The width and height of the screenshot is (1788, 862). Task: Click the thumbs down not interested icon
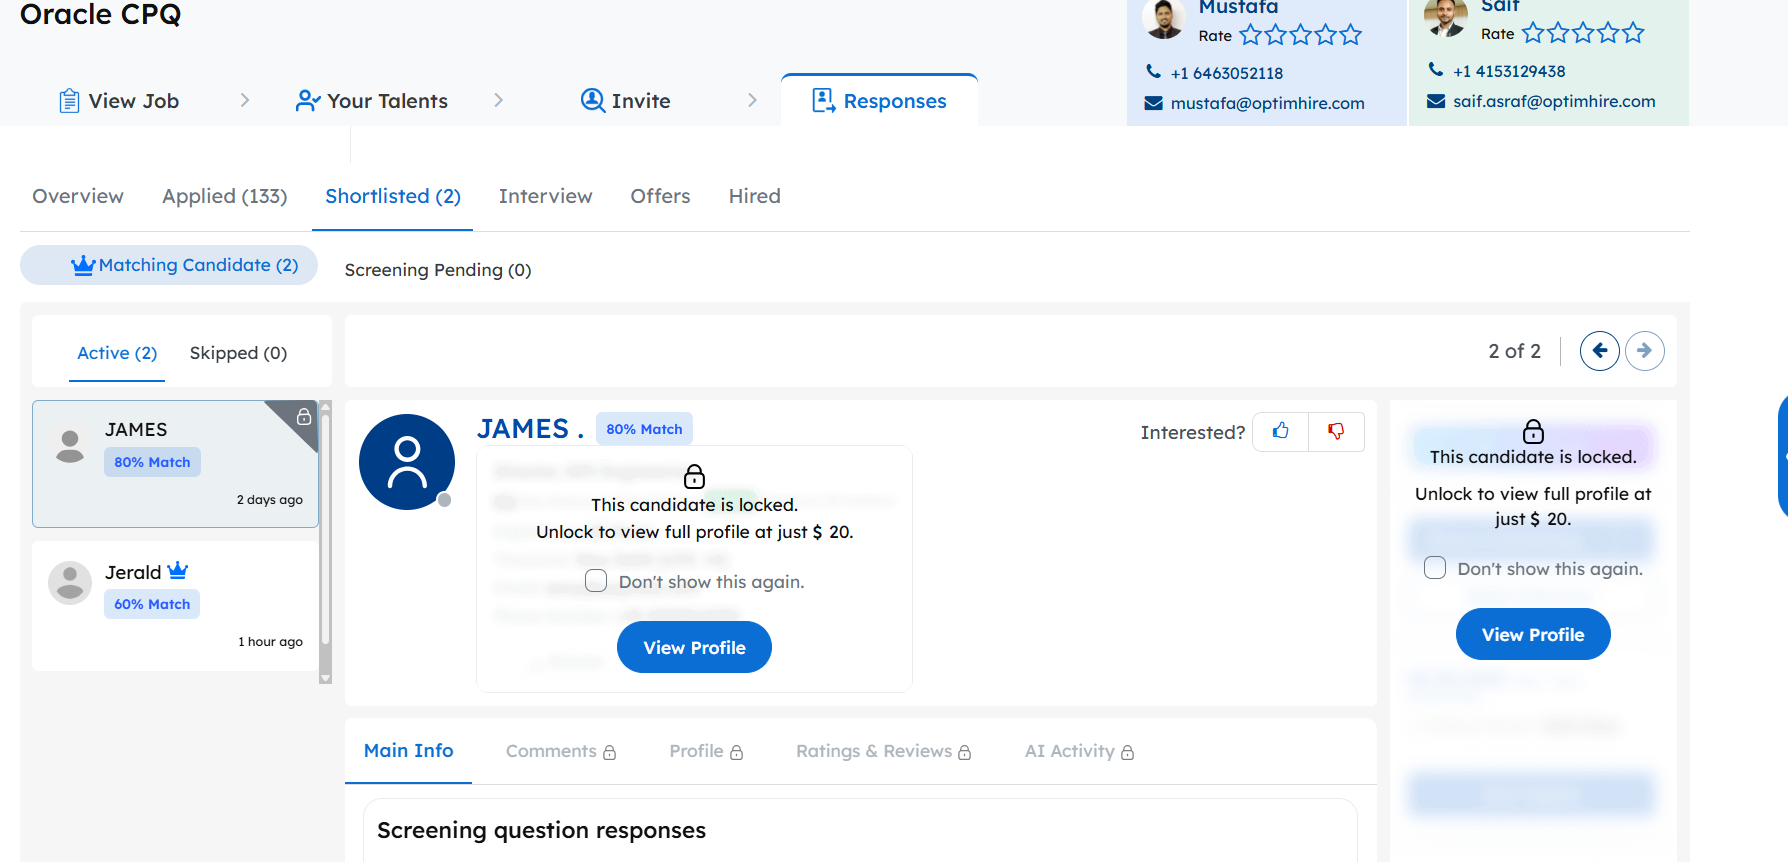(x=1336, y=431)
